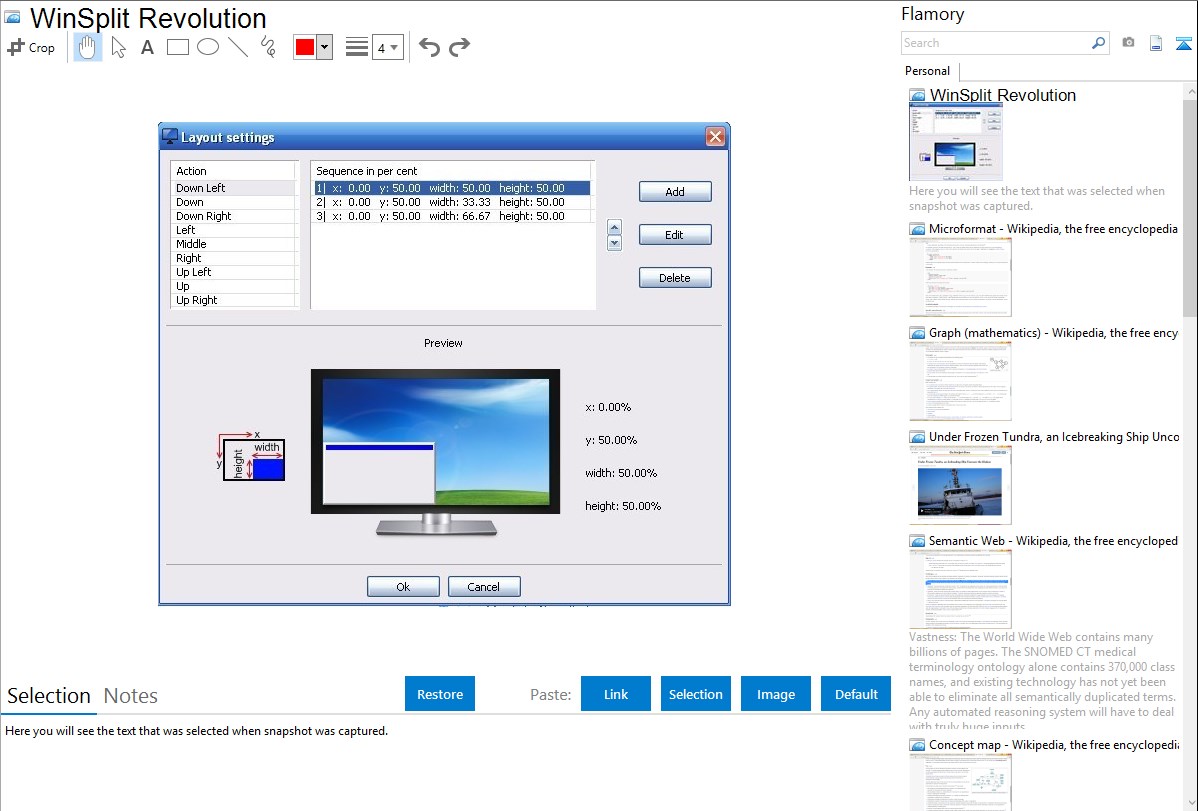Undo the last annotation

tap(429, 47)
